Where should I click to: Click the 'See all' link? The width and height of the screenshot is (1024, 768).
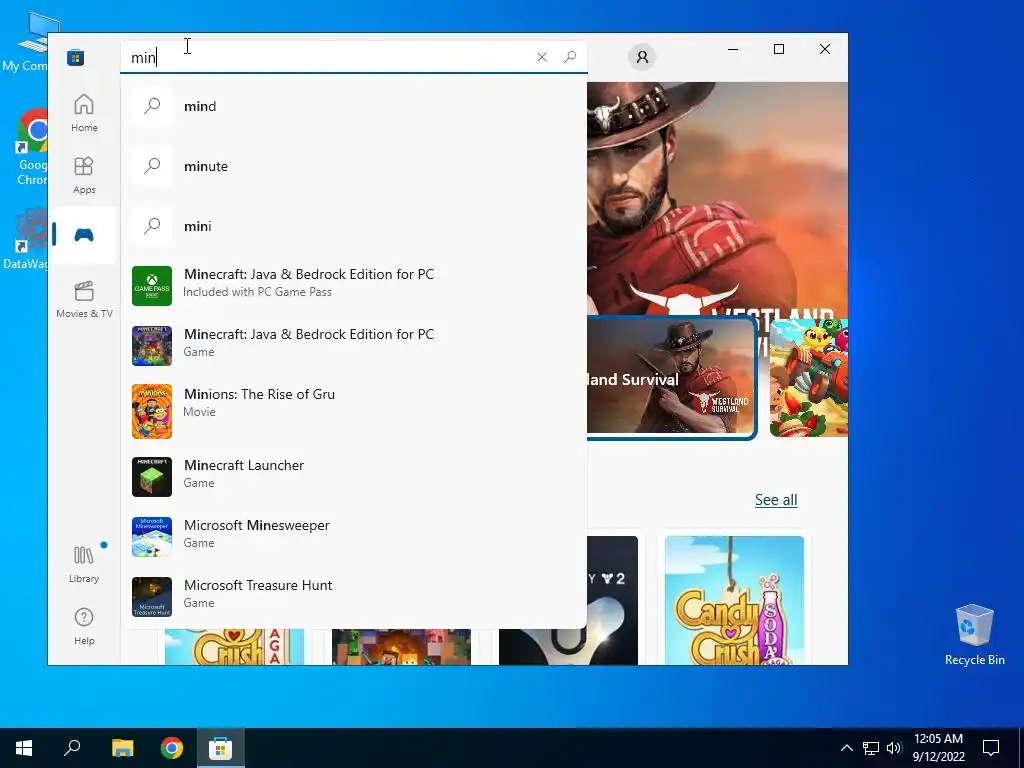coord(776,500)
